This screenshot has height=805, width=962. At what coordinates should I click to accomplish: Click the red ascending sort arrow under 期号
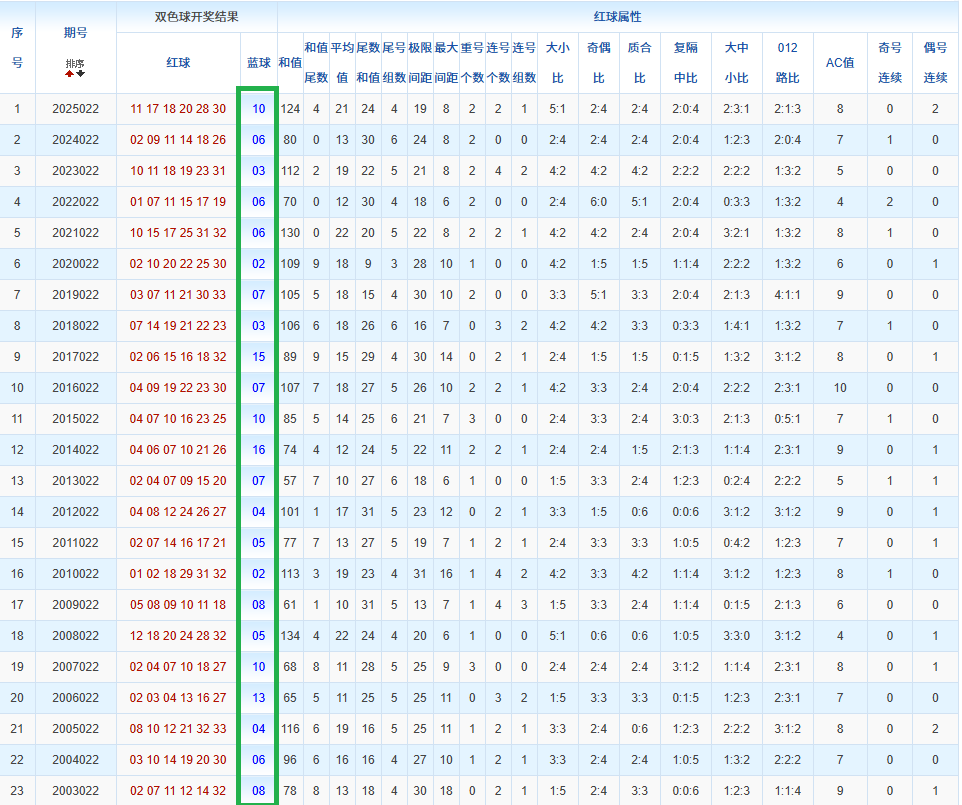pyautogui.click(x=68, y=74)
